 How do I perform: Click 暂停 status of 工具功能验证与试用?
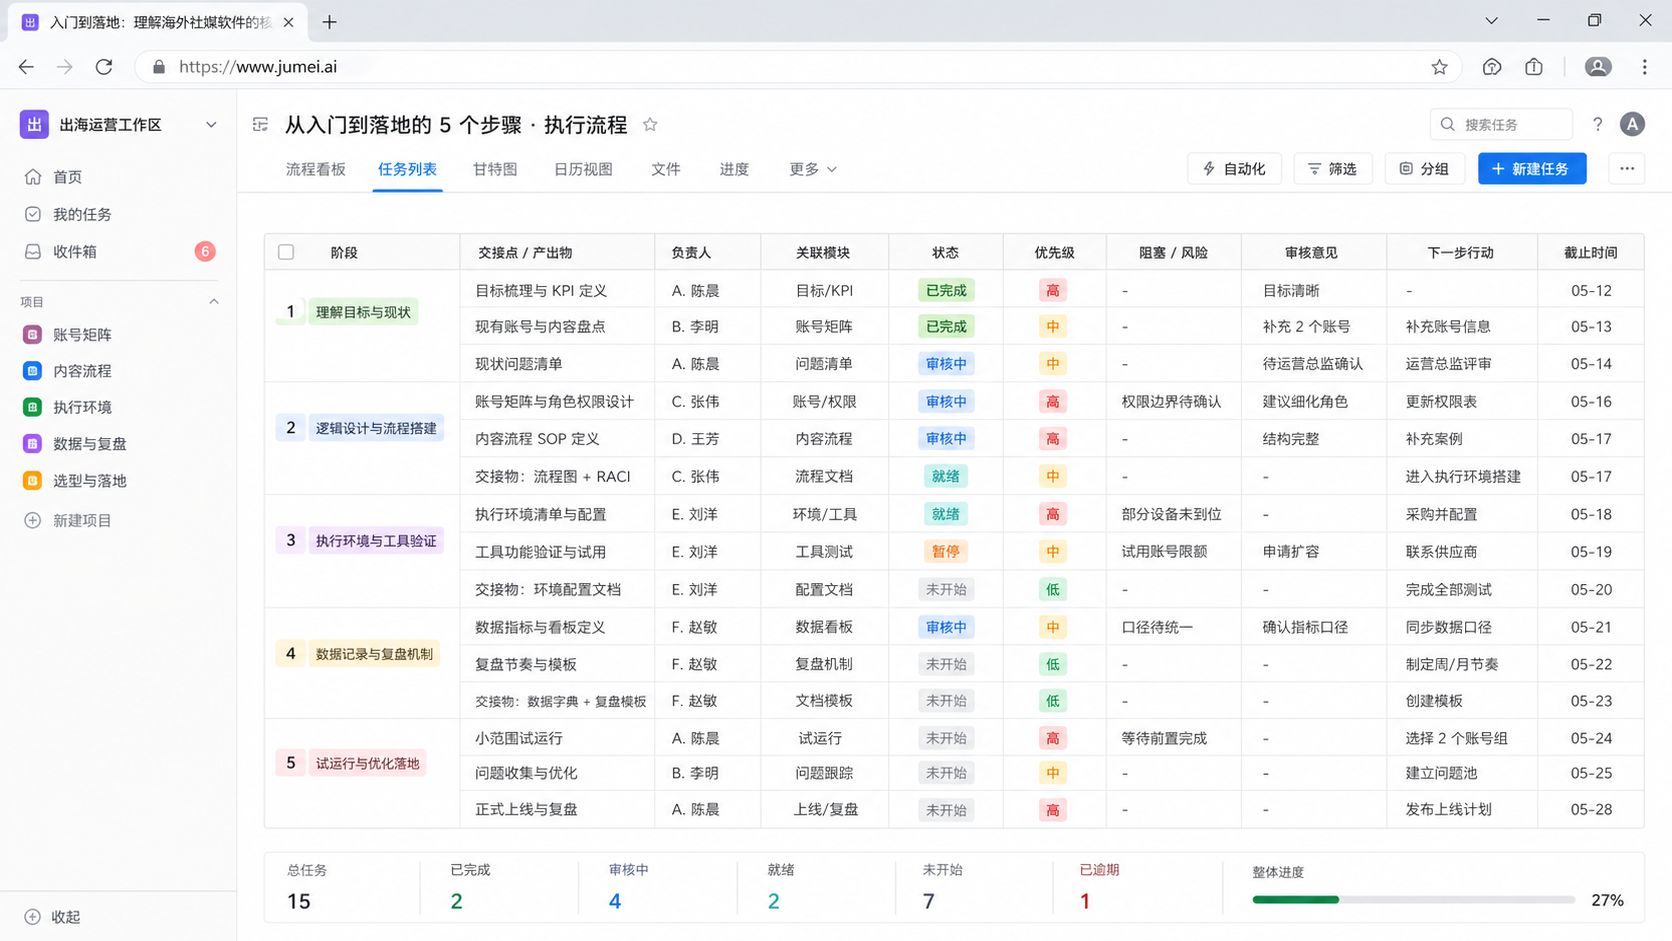pos(945,551)
